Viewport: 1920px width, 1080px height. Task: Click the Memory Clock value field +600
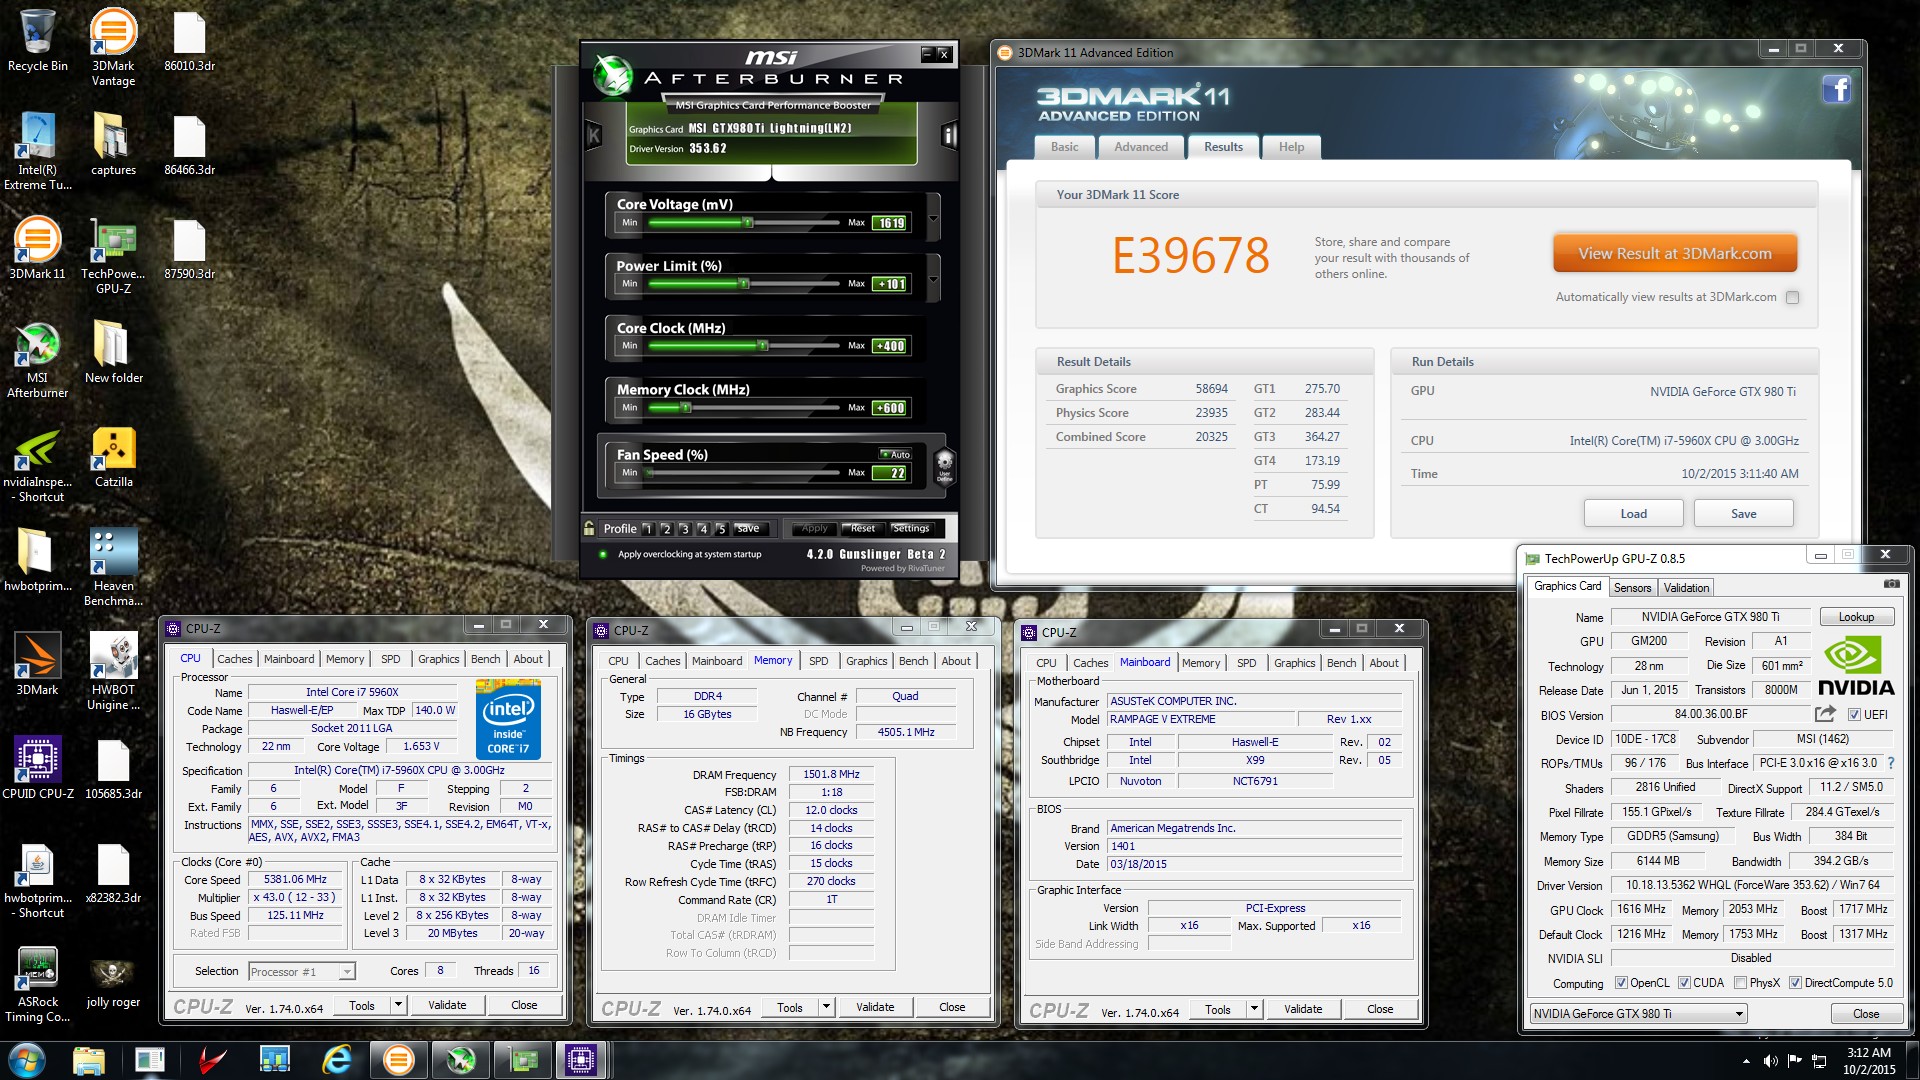[x=891, y=408]
